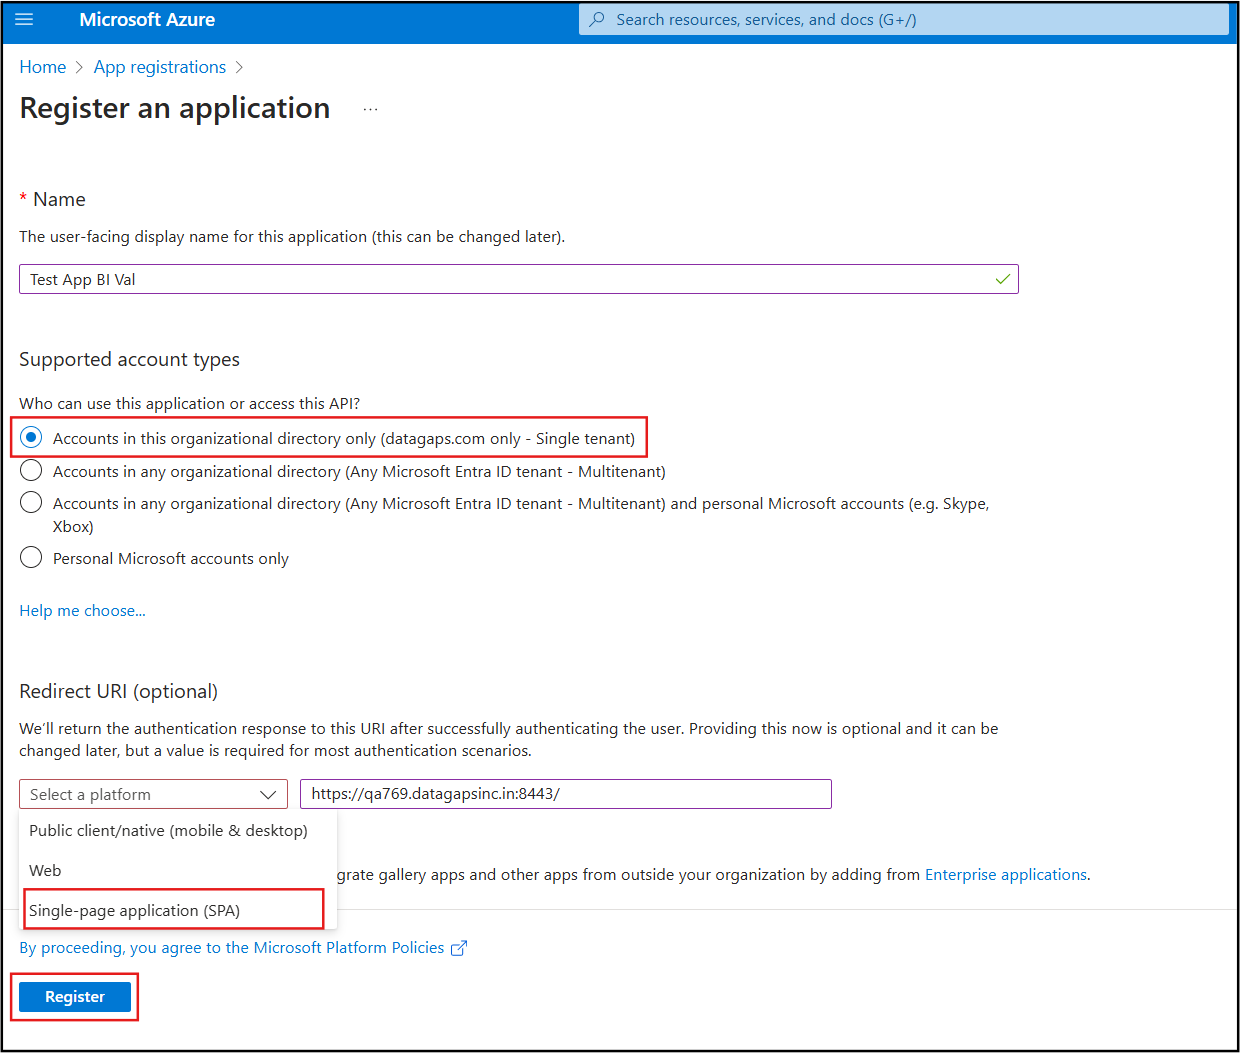
Task: Click the Redirect URI text field
Action: point(565,794)
